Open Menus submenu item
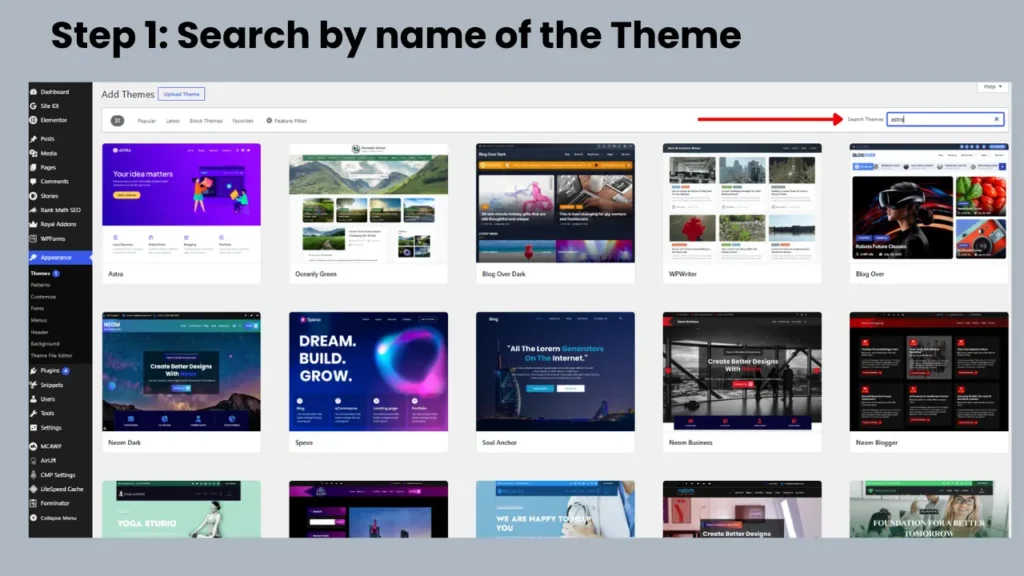Image resolution: width=1024 pixels, height=576 pixels. click(39, 320)
